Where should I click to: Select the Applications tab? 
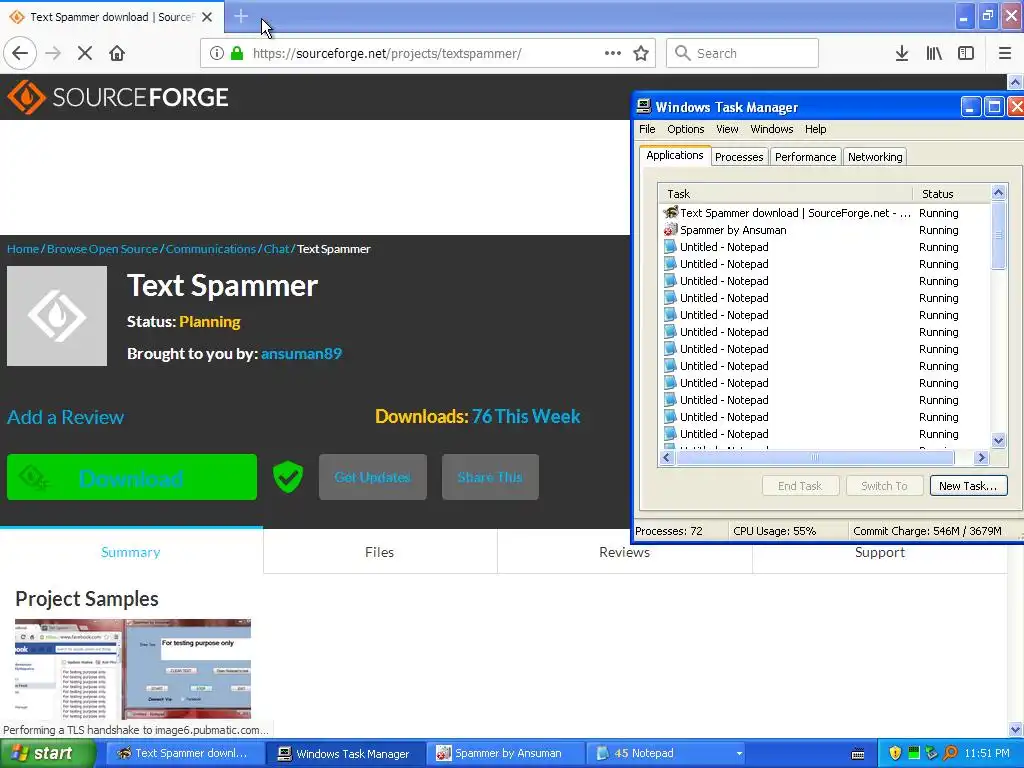coord(675,155)
